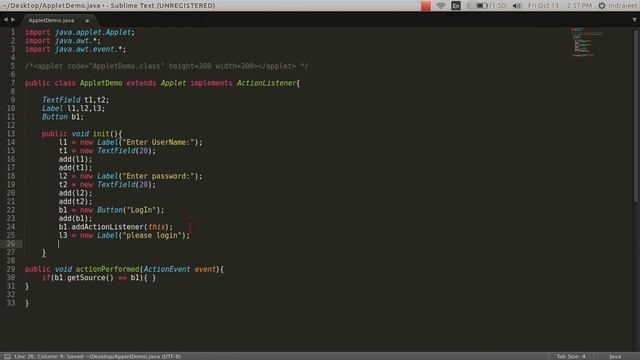The height and width of the screenshot is (360, 640).
Task: Open the battery status indicator
Action: pyautogui.click(x=491, y=6)
